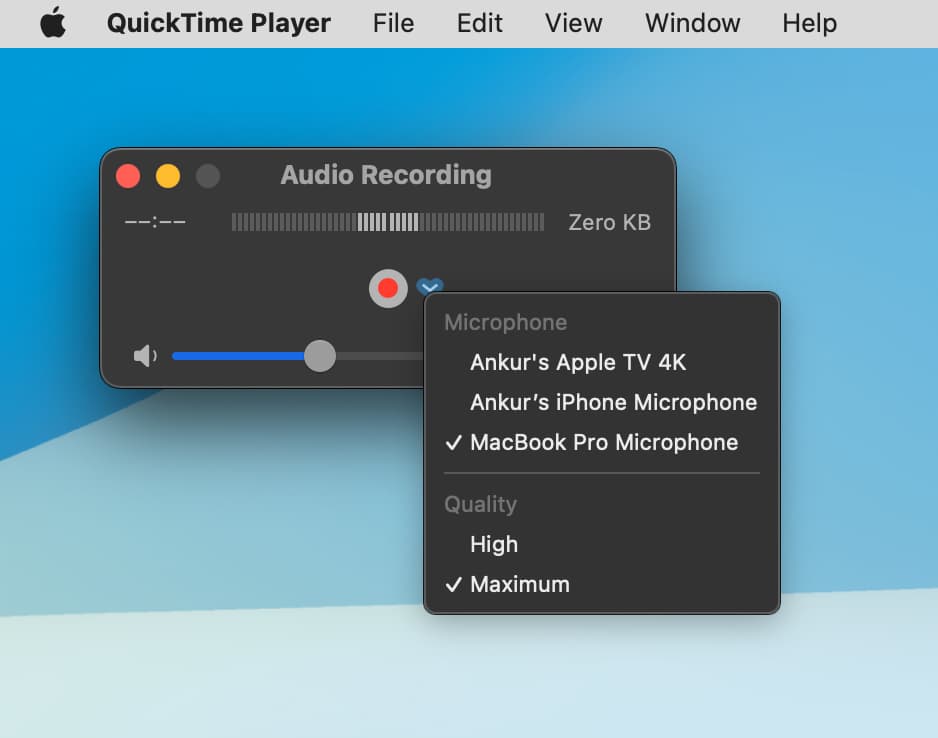Collapse the recording options chevron dropdown

[x=430, y=286]
